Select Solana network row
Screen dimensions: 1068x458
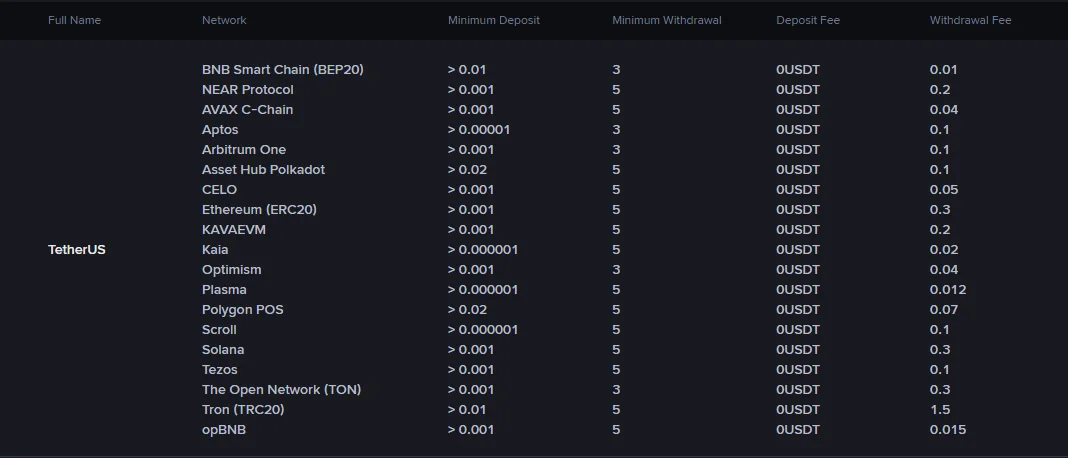[223, 350]
